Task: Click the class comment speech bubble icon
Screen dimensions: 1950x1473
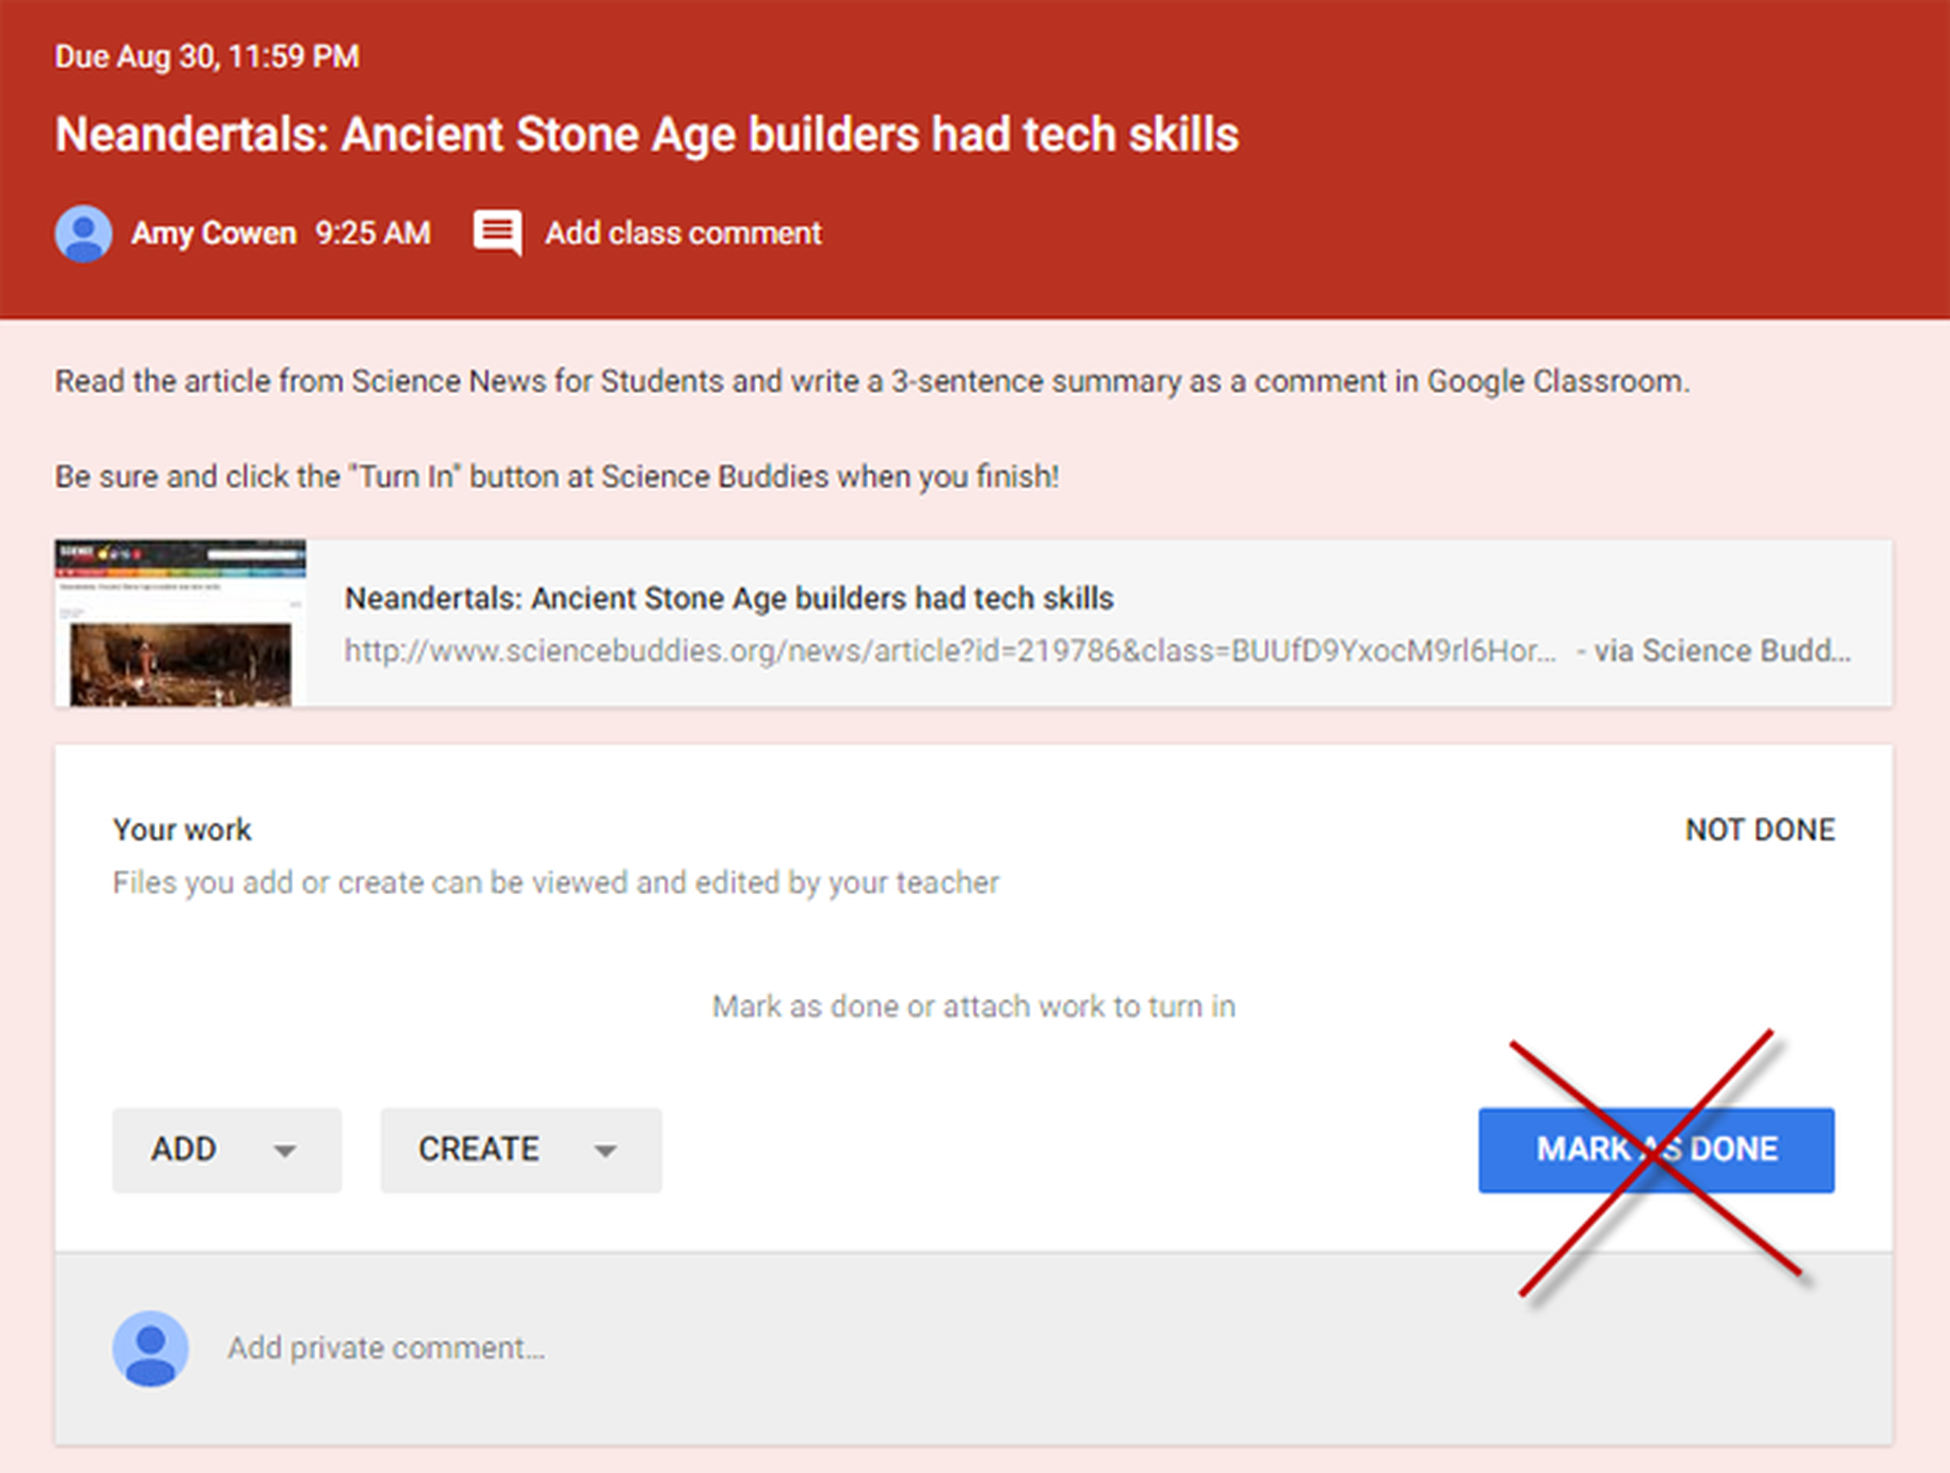Action: [x=497, y=233]
